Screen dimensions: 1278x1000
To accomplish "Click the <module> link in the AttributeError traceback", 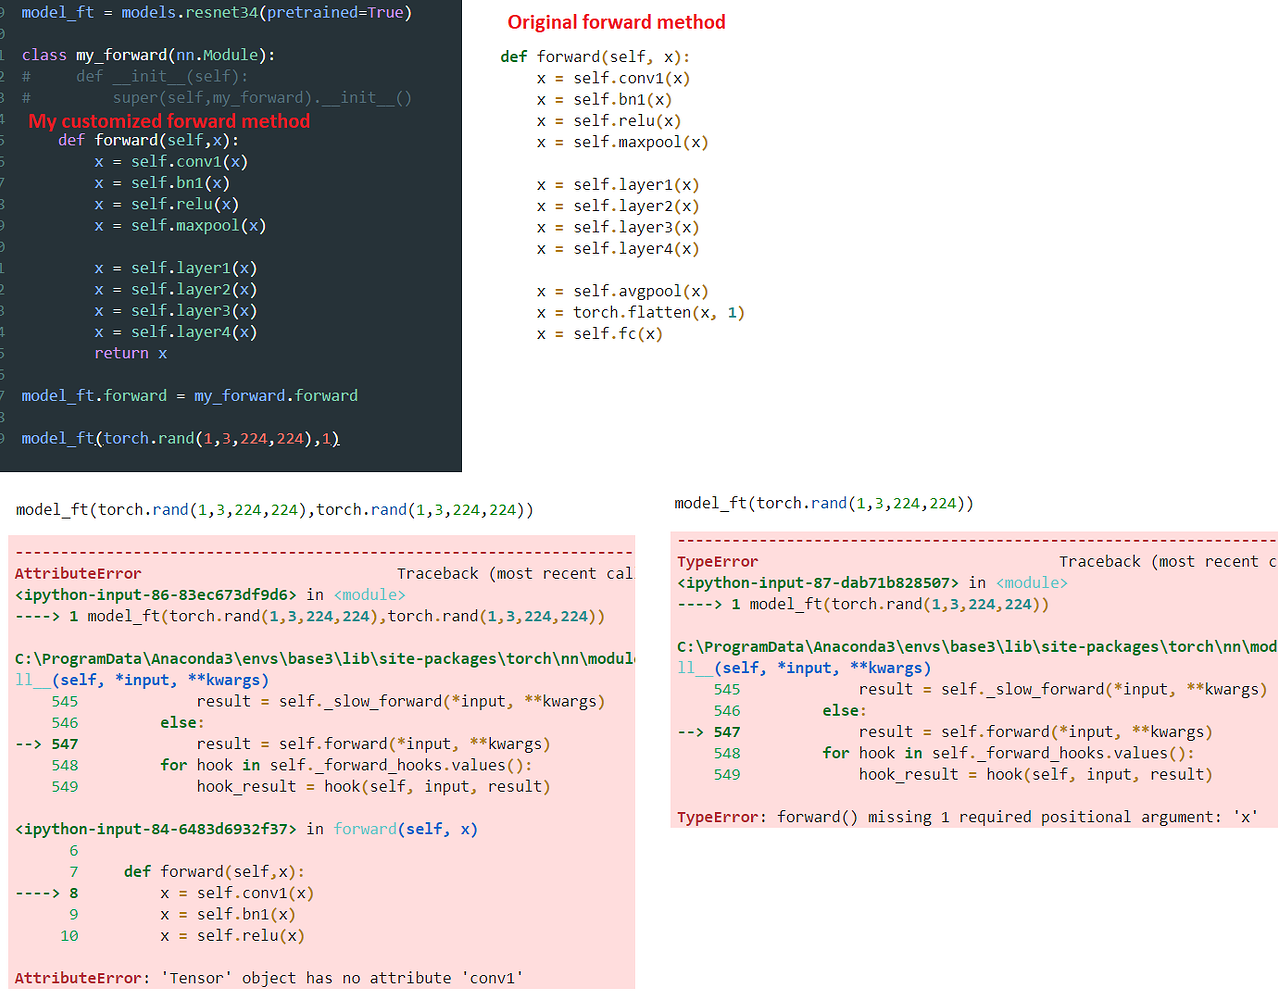I will tap(369, 595).
